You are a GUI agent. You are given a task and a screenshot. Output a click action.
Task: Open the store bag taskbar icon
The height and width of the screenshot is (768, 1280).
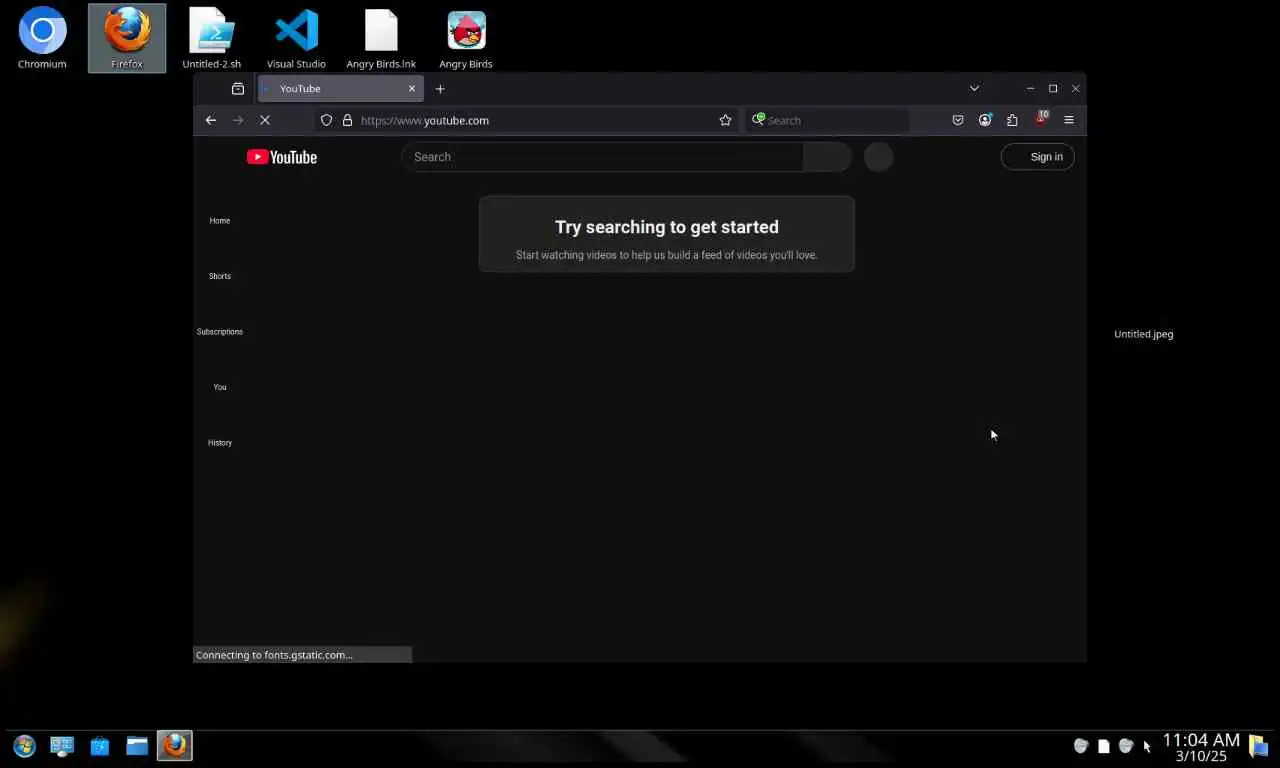click(x=100, y=746)
